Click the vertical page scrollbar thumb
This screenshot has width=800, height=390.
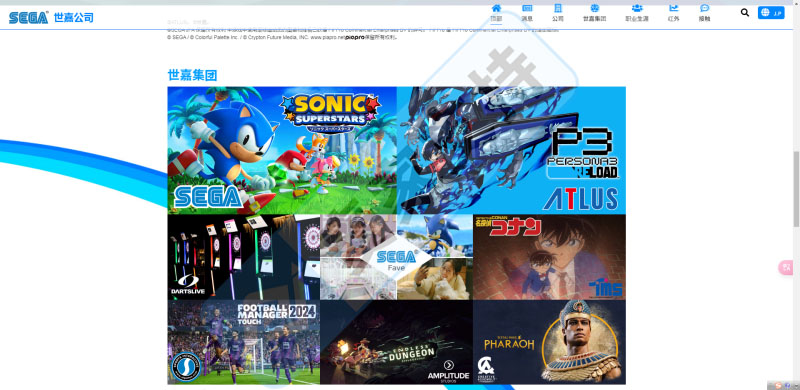pyautogui.click(x=796, y=189)
